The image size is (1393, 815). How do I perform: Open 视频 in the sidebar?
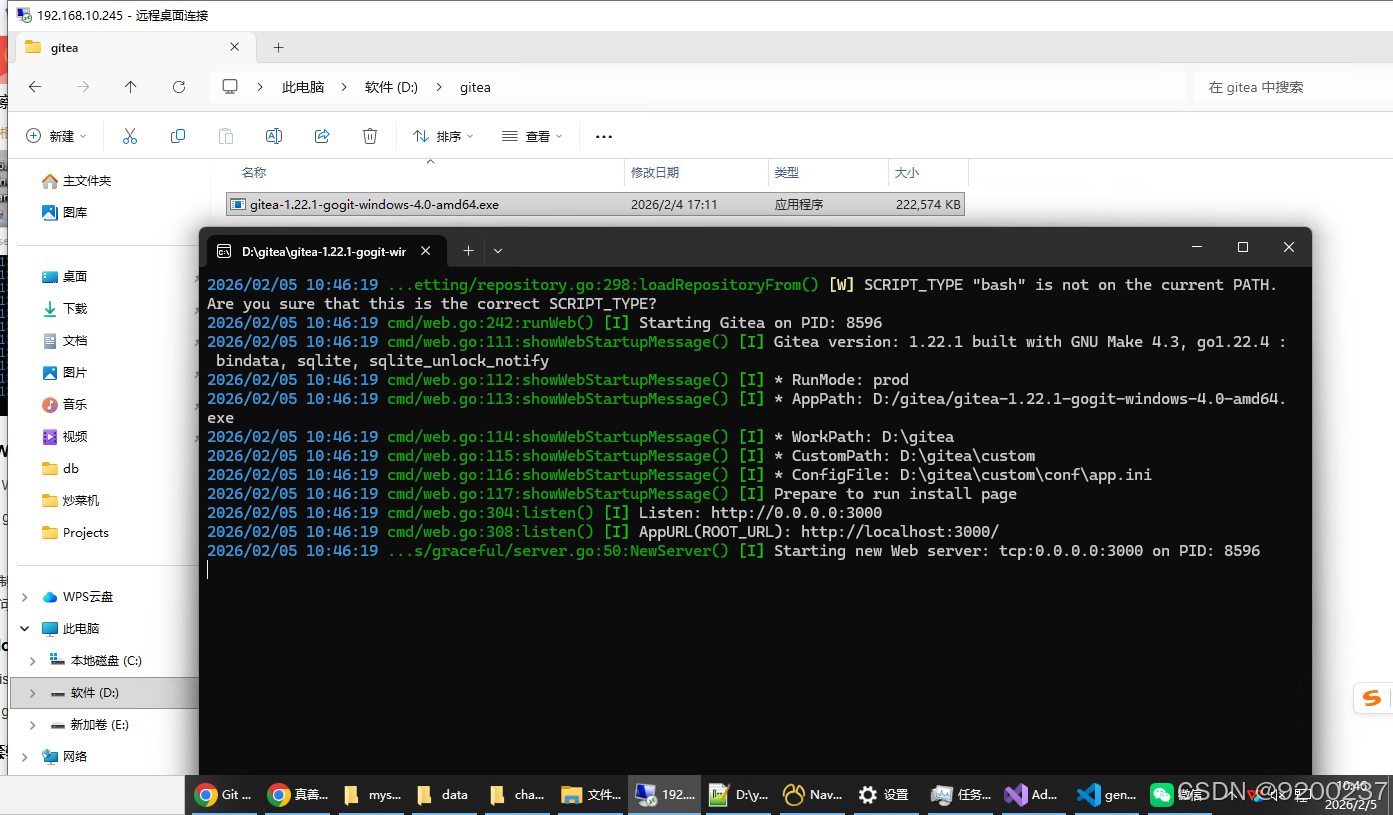pyautogui.click(x=64, y=437)
